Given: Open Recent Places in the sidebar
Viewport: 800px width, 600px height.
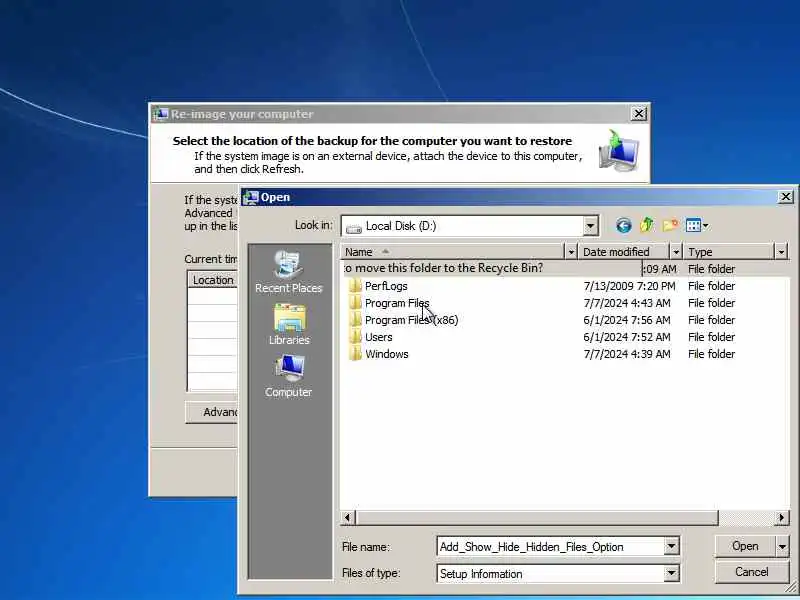Looking at the screenshot, I should click(x=289, y=272).
